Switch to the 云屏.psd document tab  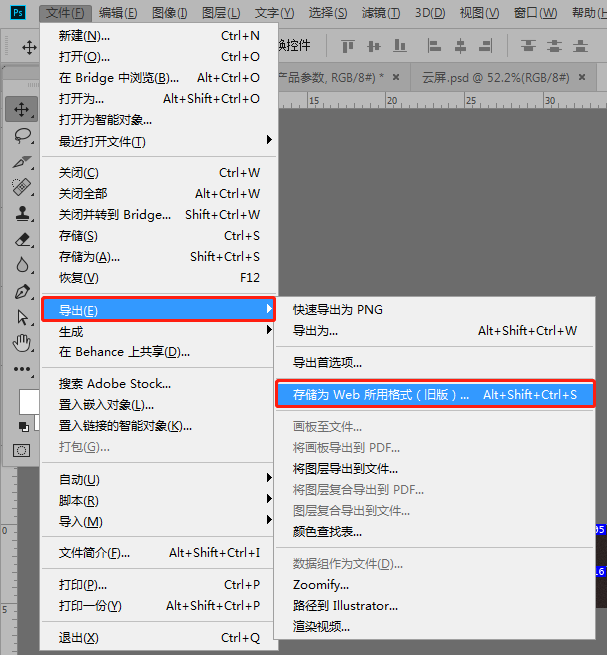(495, 77)
